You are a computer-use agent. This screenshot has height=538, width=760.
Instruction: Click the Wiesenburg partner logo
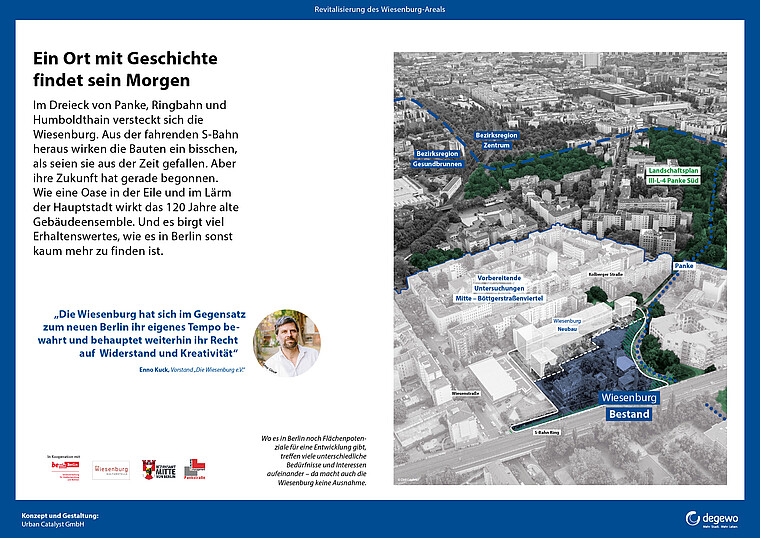point(111,470)
